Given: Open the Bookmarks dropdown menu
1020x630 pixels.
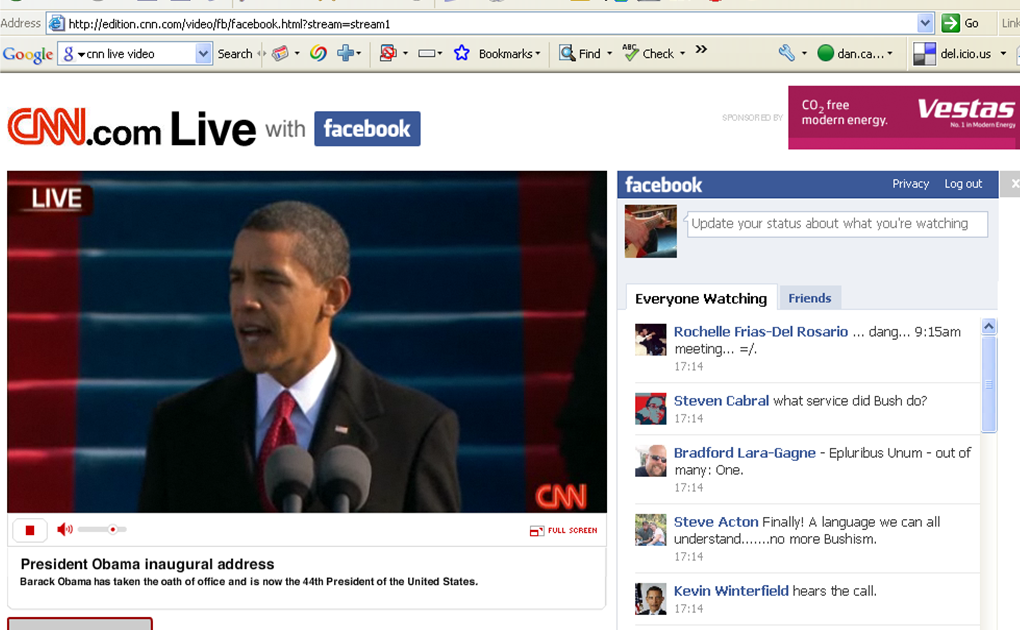Looking at the screenshot, I should coord(509,54).
